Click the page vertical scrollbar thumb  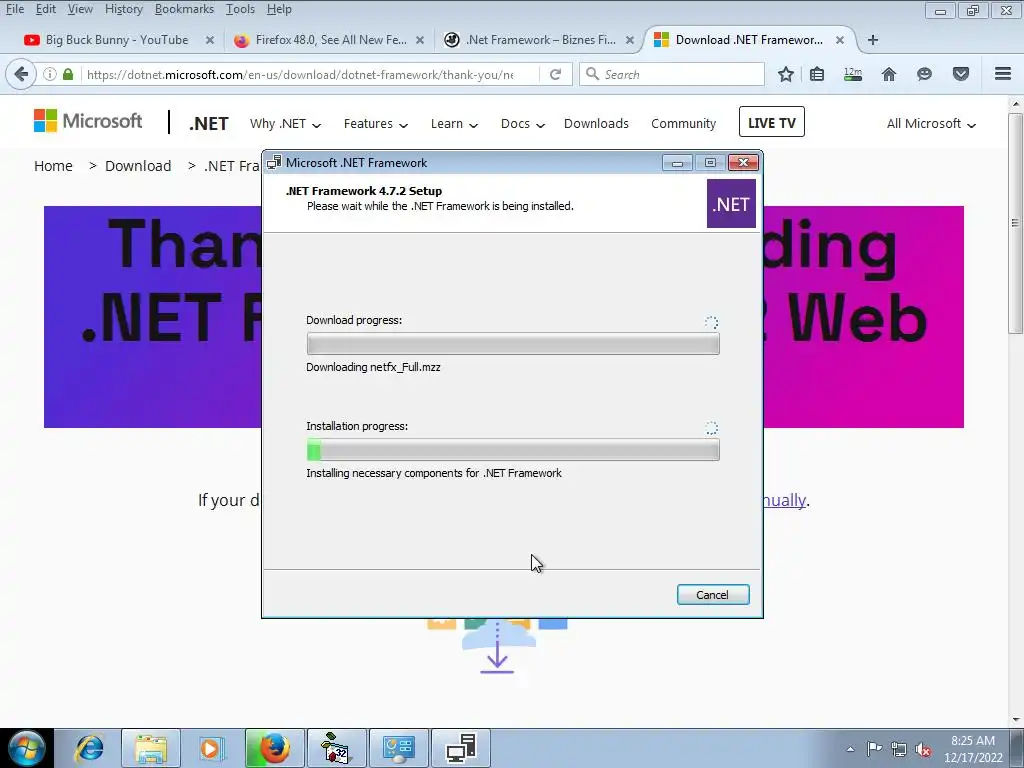pos(1015,223)
